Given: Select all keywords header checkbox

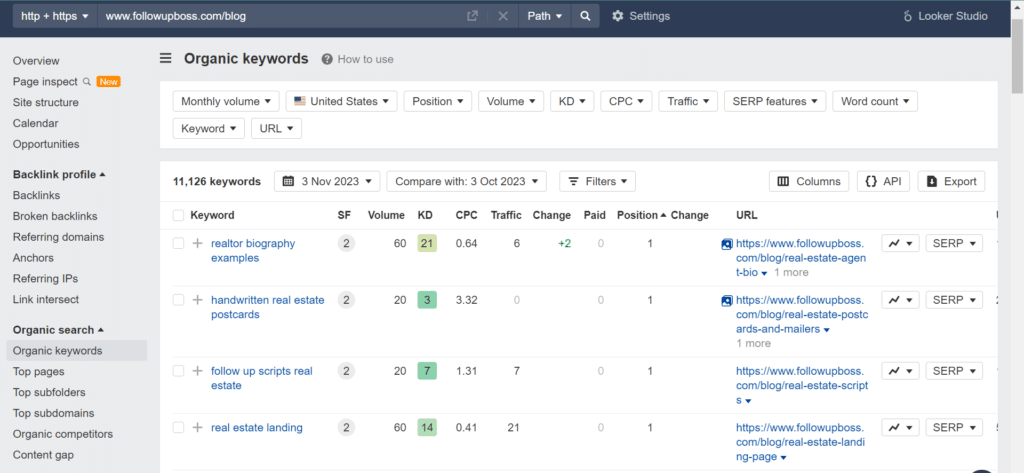Looking at the screenshot, I should click(178, 216).
